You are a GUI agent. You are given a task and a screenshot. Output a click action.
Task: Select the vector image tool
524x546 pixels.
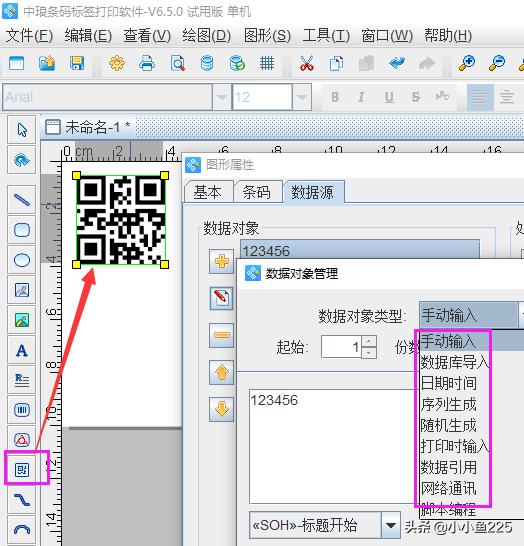coord(22,290)
